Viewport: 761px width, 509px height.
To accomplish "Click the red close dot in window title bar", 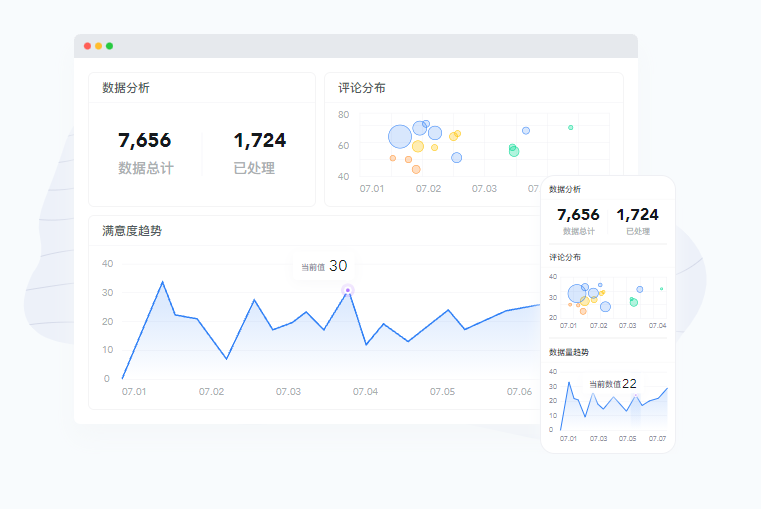I will [87, 46].
